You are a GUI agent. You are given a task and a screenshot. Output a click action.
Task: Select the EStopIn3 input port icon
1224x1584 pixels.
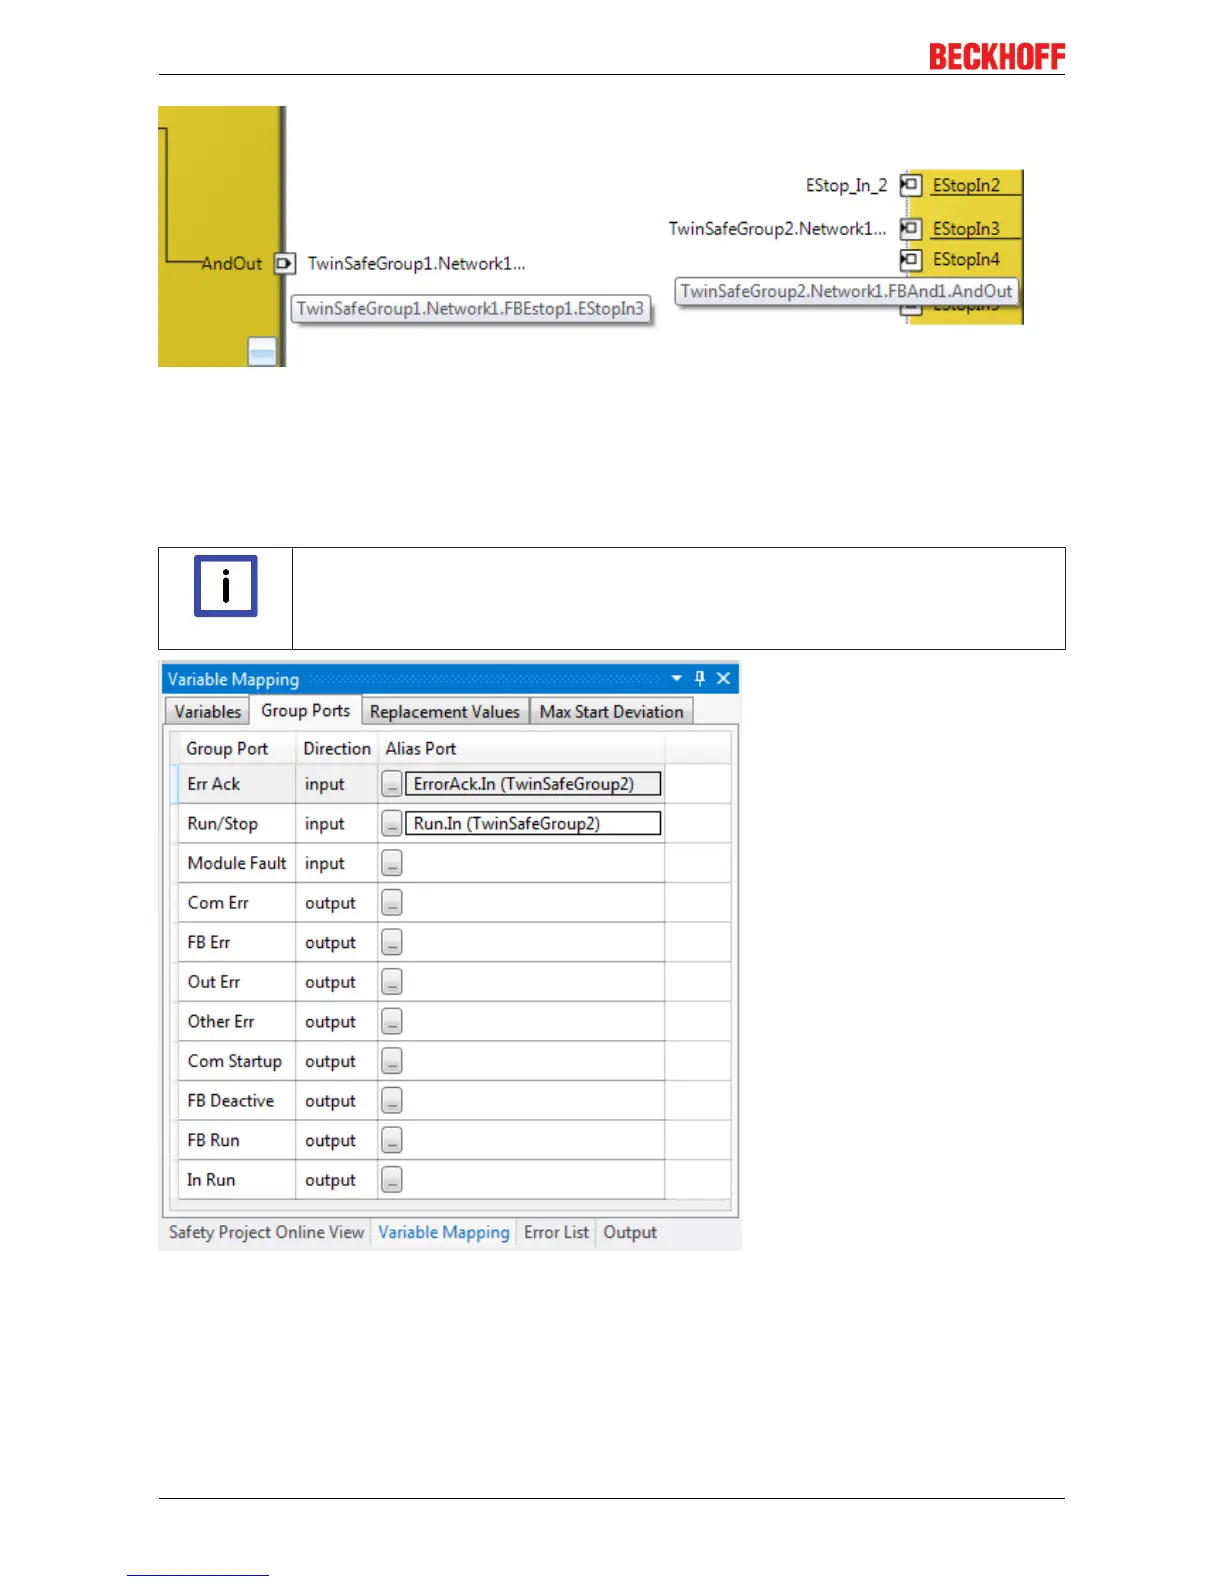910,229
